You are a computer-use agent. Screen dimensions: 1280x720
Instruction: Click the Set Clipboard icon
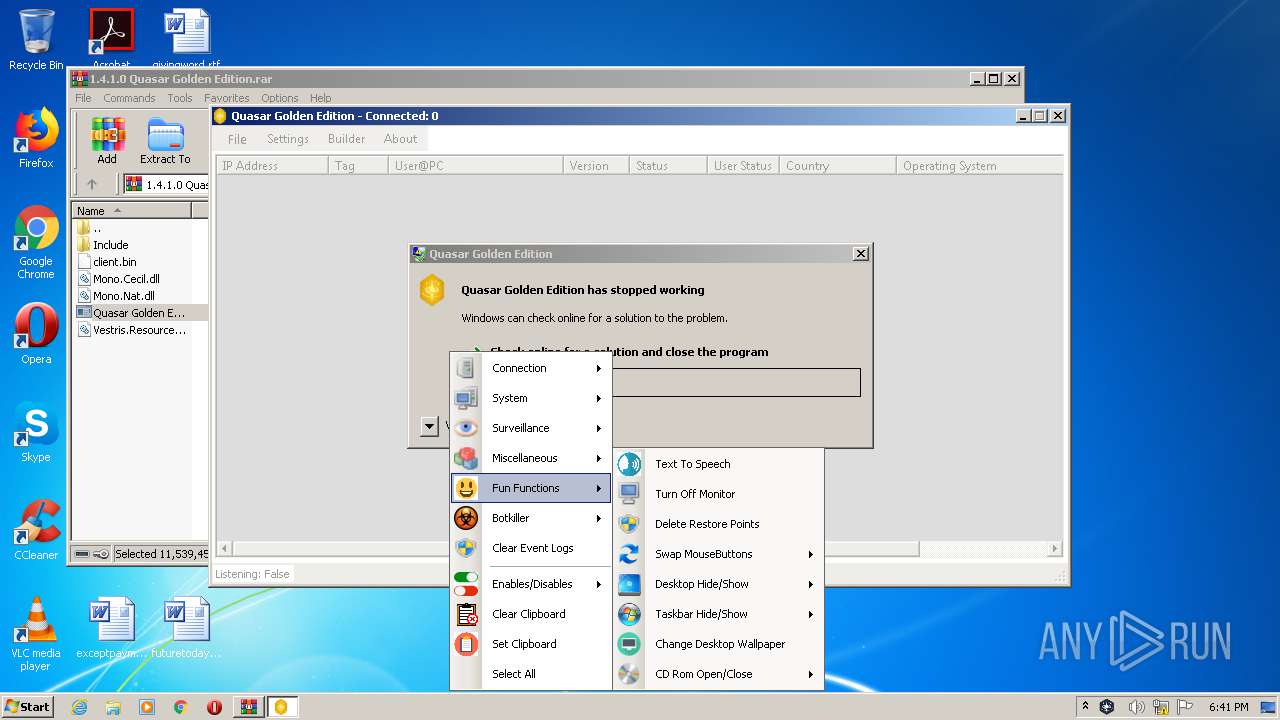pos(466,644)
